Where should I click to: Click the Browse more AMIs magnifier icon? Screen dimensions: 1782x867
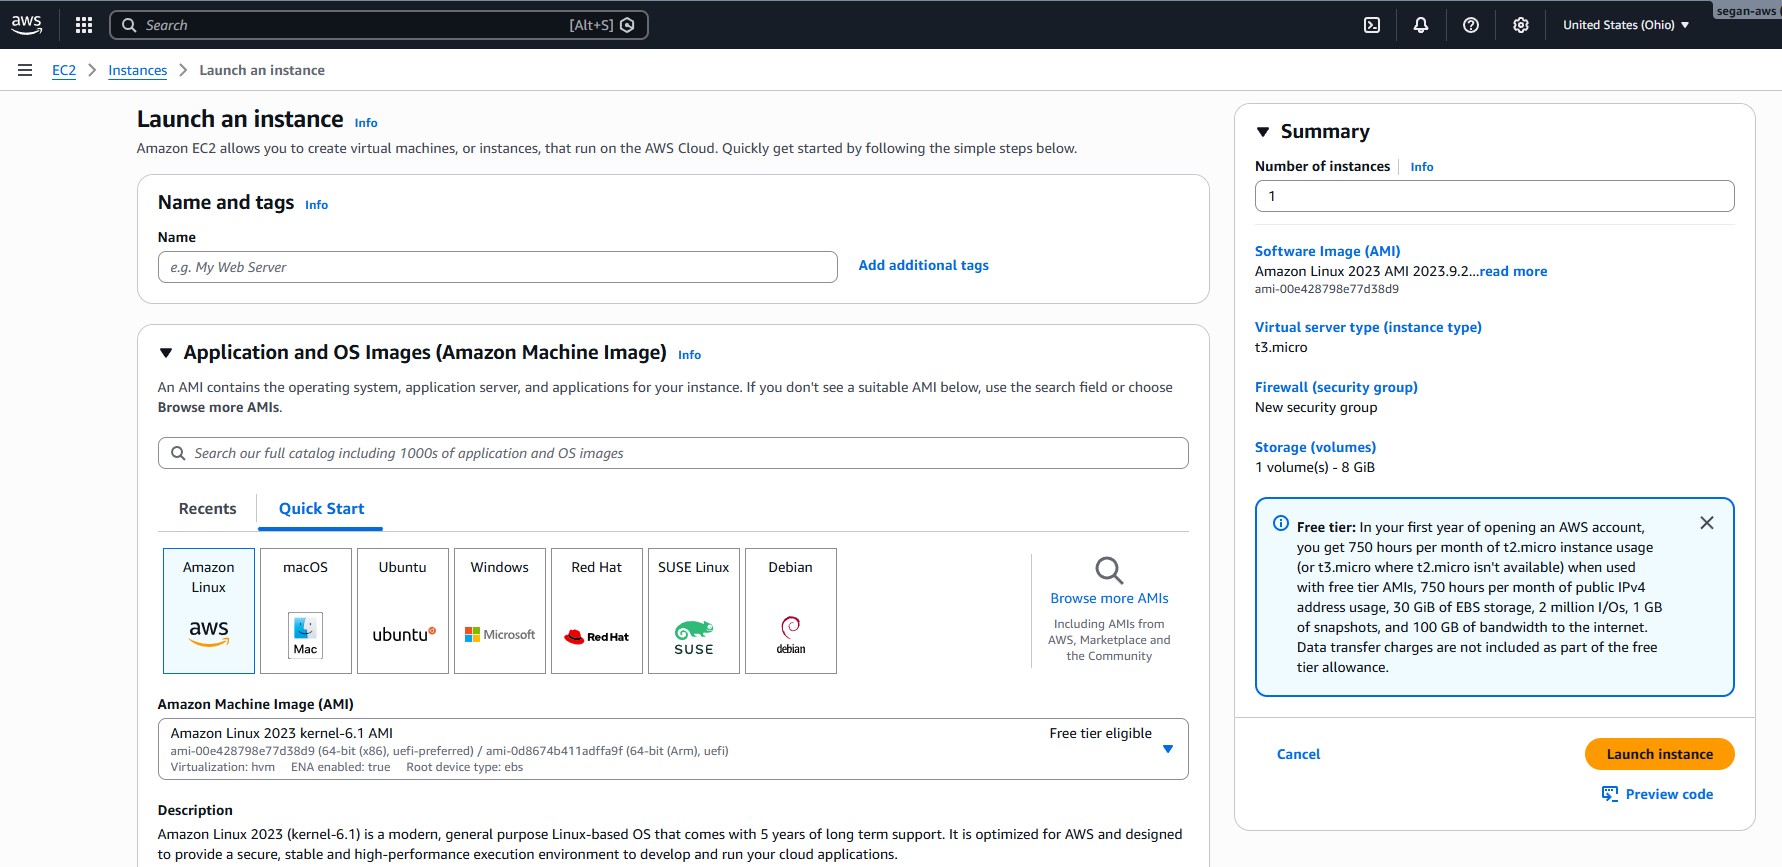coord(1109,570)
